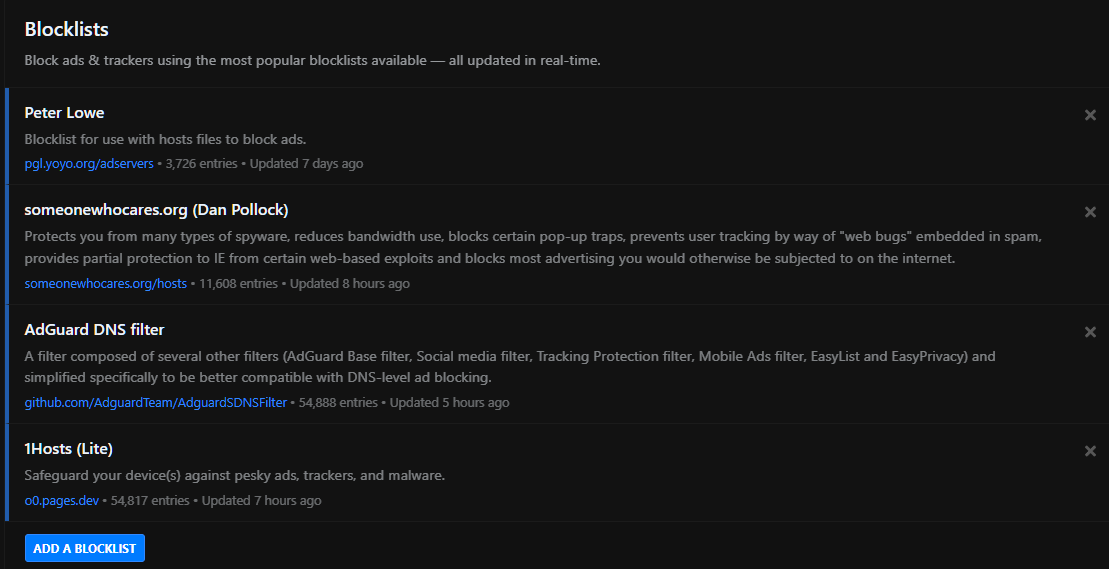The height and width of the screenshot is (569, 1109).
Task: Click the Add a Blocklist button
Action: coord(85,548)
